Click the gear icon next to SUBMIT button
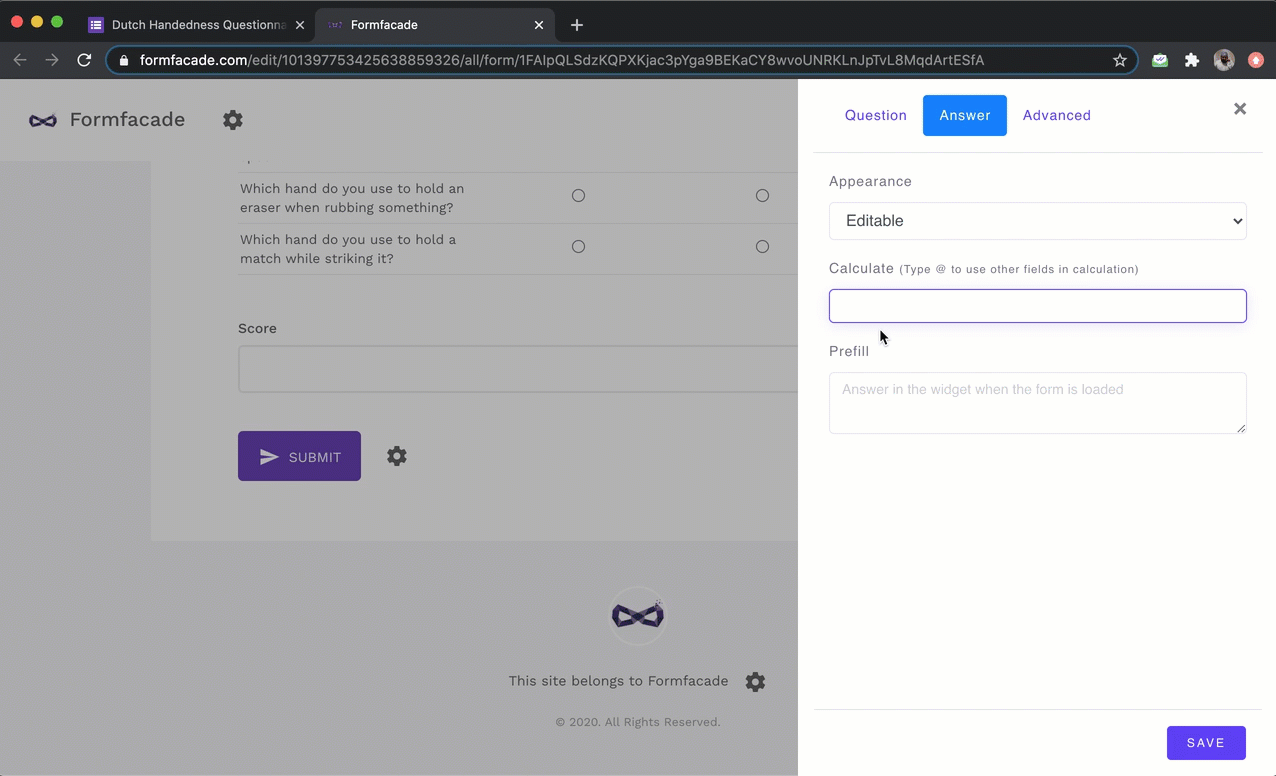This screenshot has height=776, width=1276. (x=396, y=456)
